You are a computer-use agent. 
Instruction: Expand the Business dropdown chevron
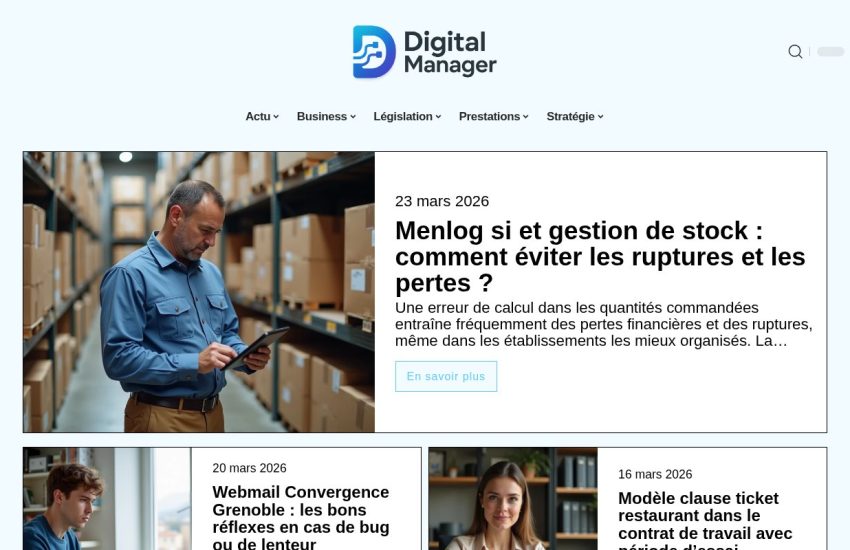pos(353,117)
